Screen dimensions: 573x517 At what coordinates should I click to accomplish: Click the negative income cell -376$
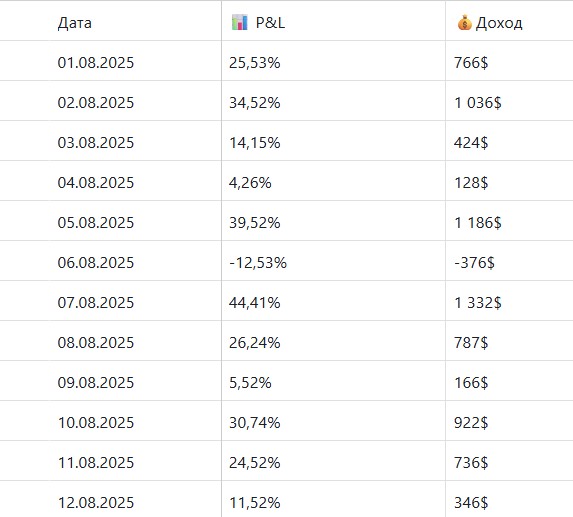[474, 263]
